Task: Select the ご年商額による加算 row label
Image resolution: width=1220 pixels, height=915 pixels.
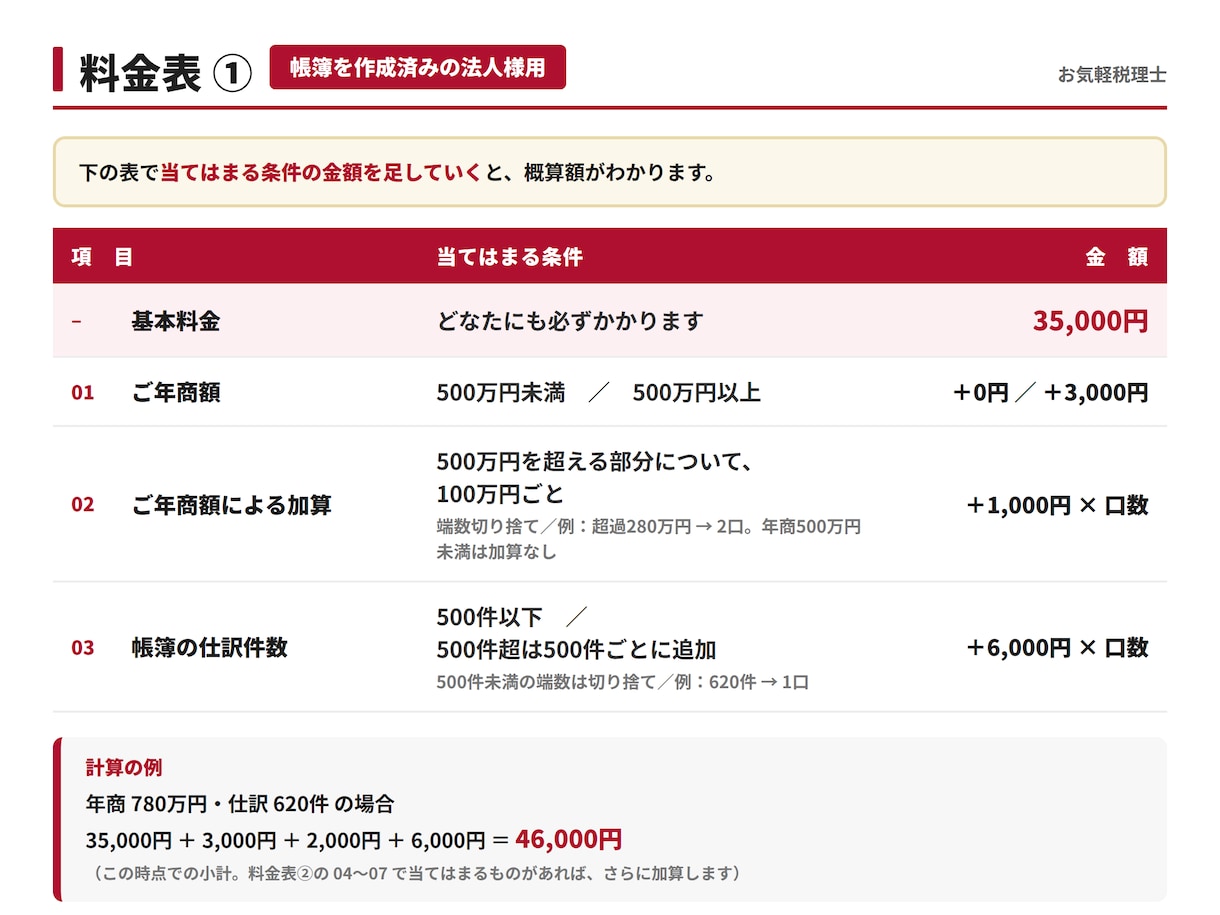Action: pos(231,505)
